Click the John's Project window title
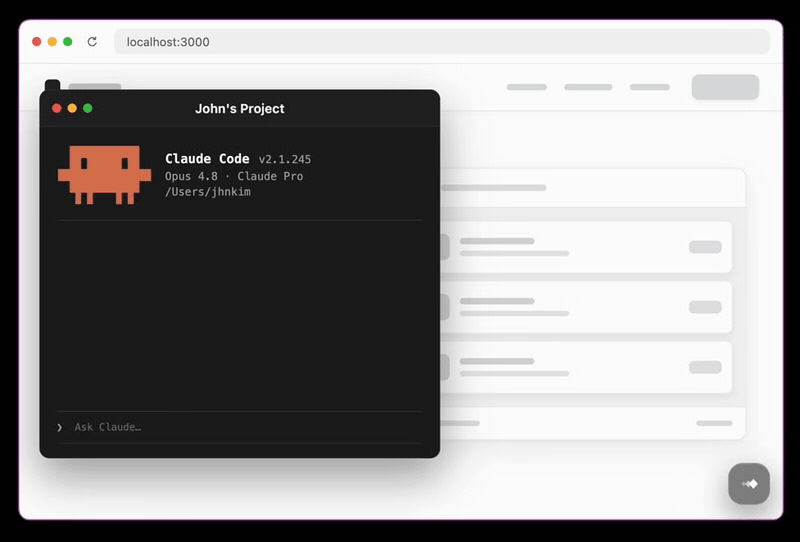800x542 pixels. click(240, 109)
